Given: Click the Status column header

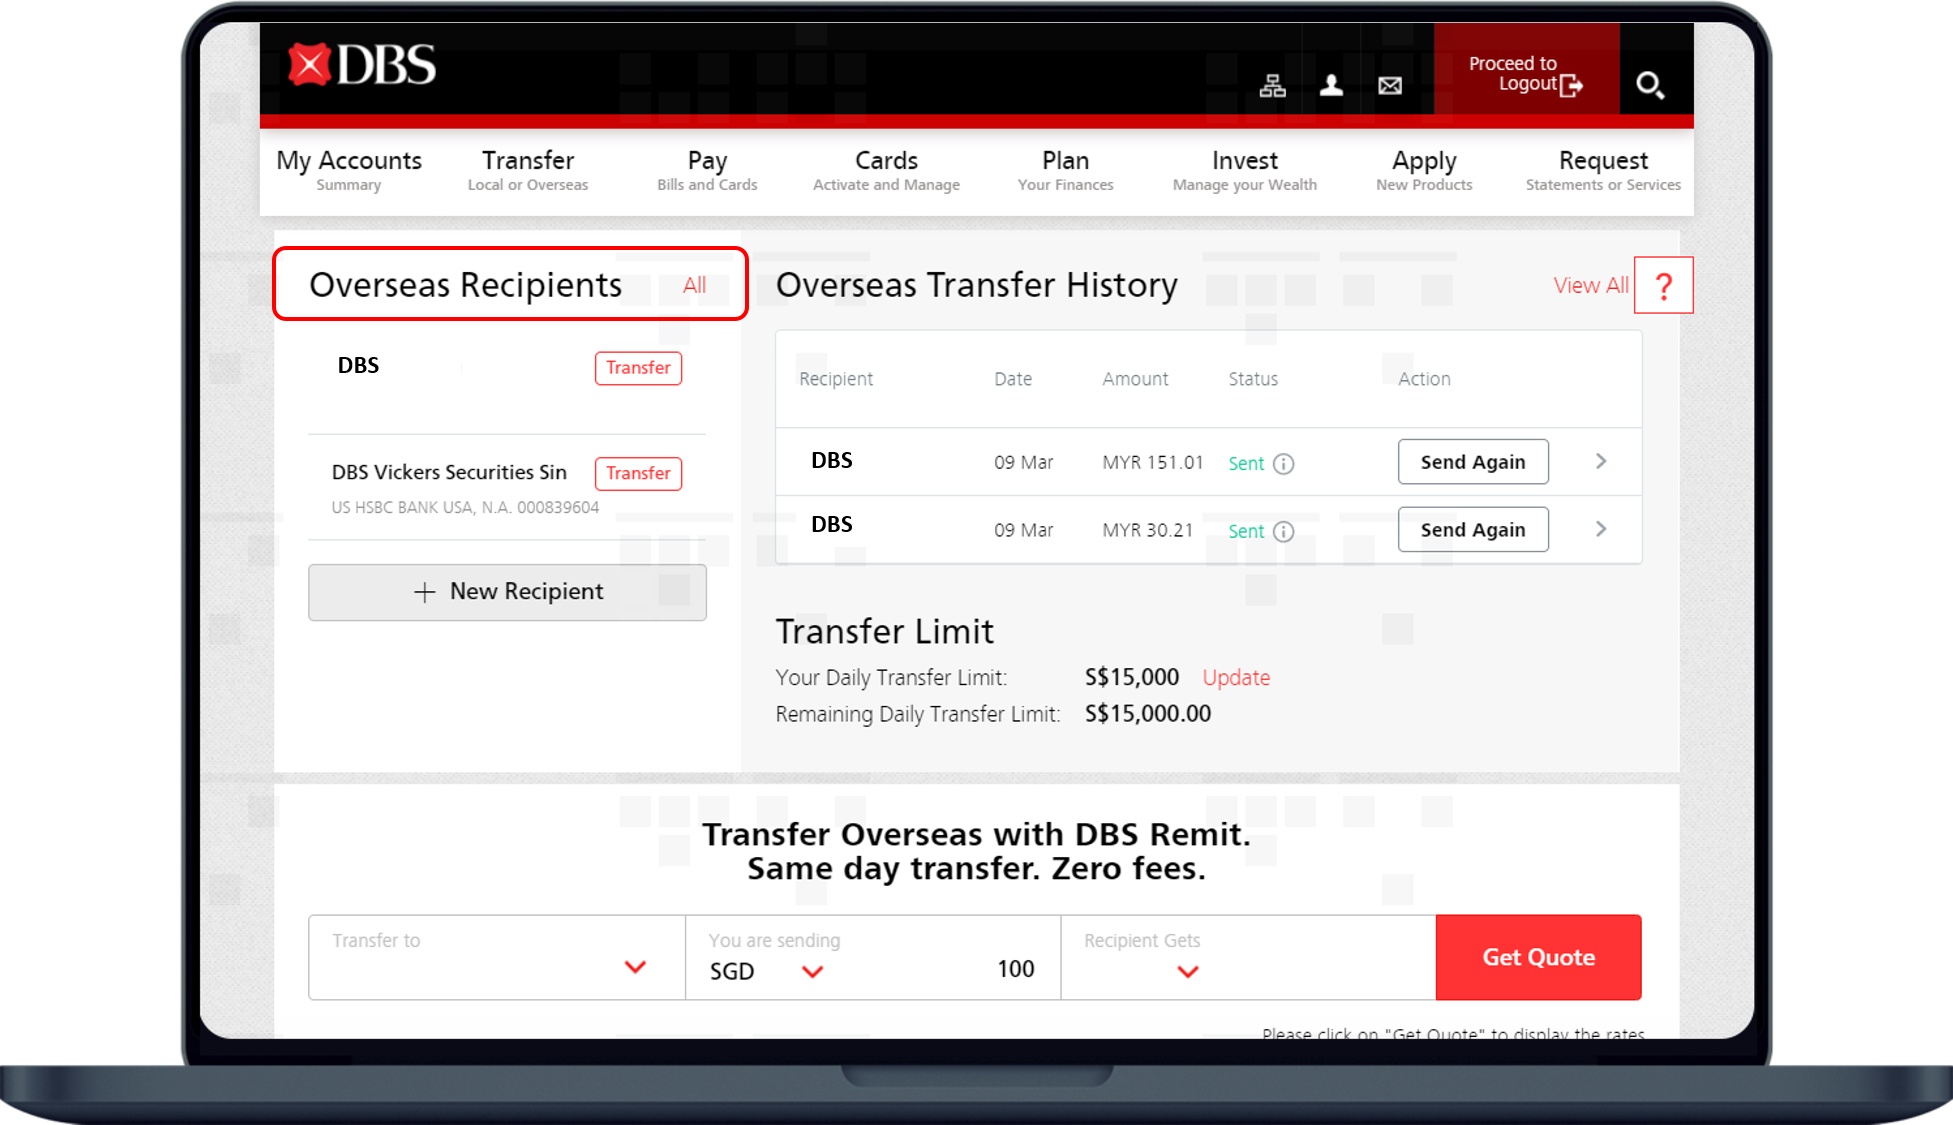Looking at the screenshot, I should [1253, 379].
